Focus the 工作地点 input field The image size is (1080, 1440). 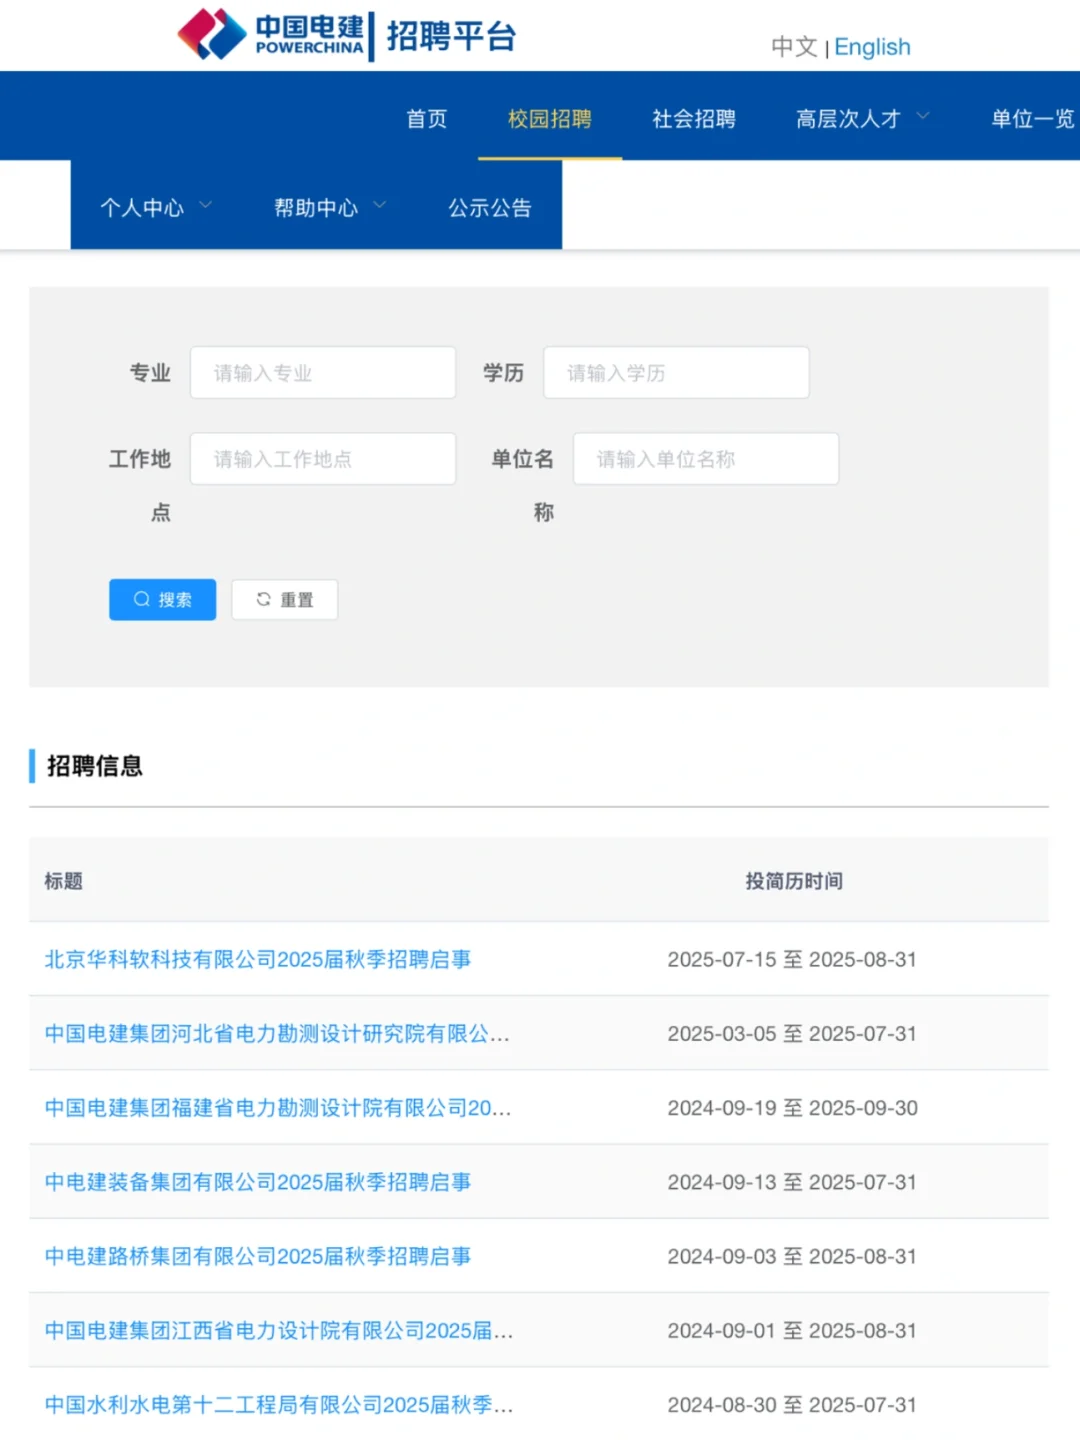point(323,459)
